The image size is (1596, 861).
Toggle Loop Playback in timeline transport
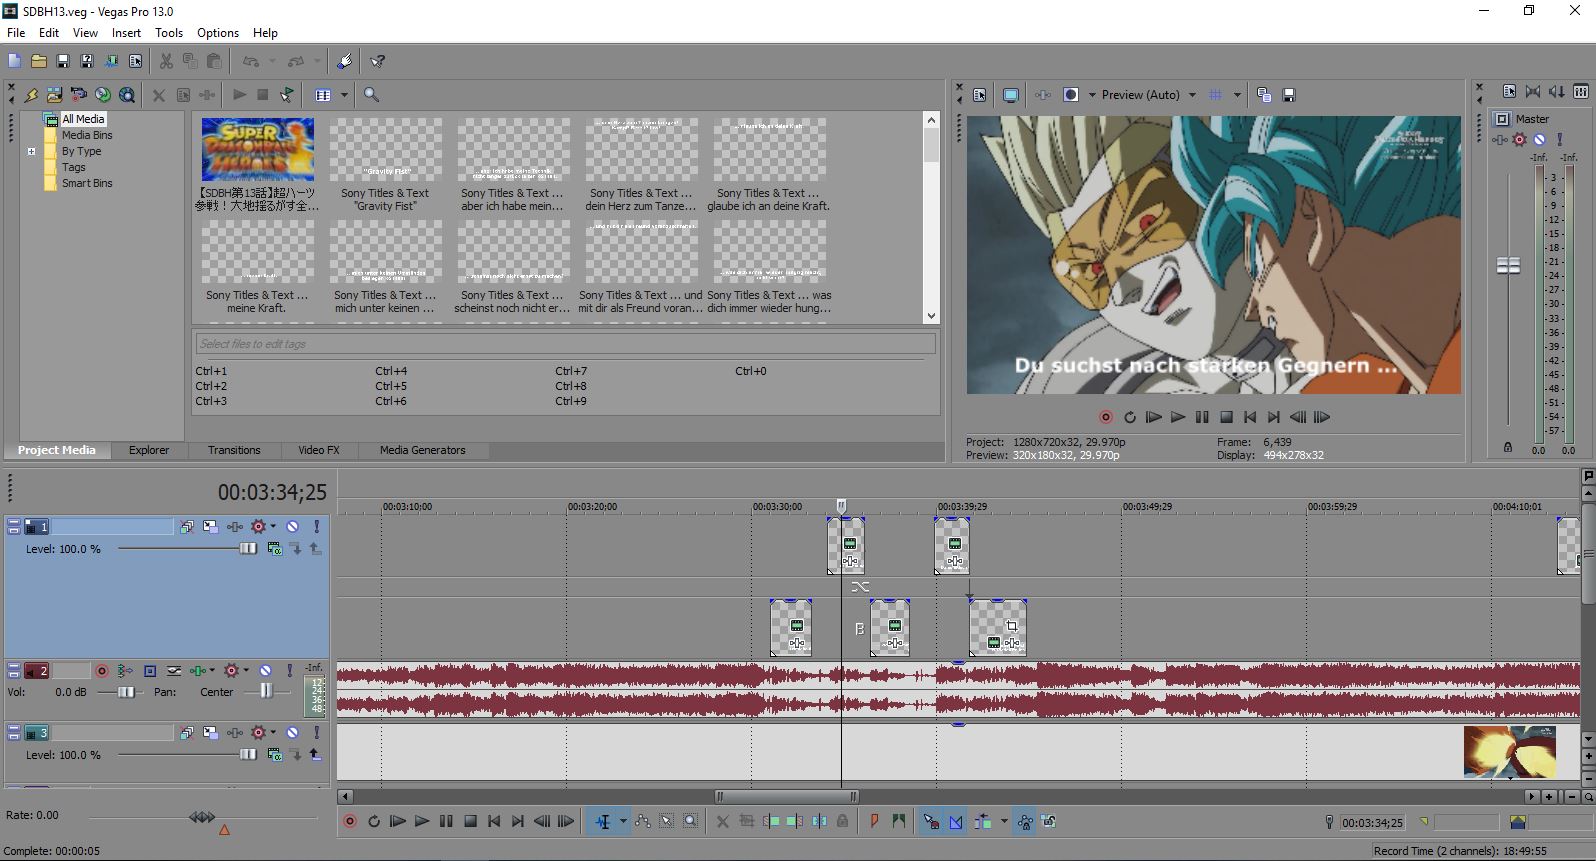pyautogui.click(x=374, y=822)
